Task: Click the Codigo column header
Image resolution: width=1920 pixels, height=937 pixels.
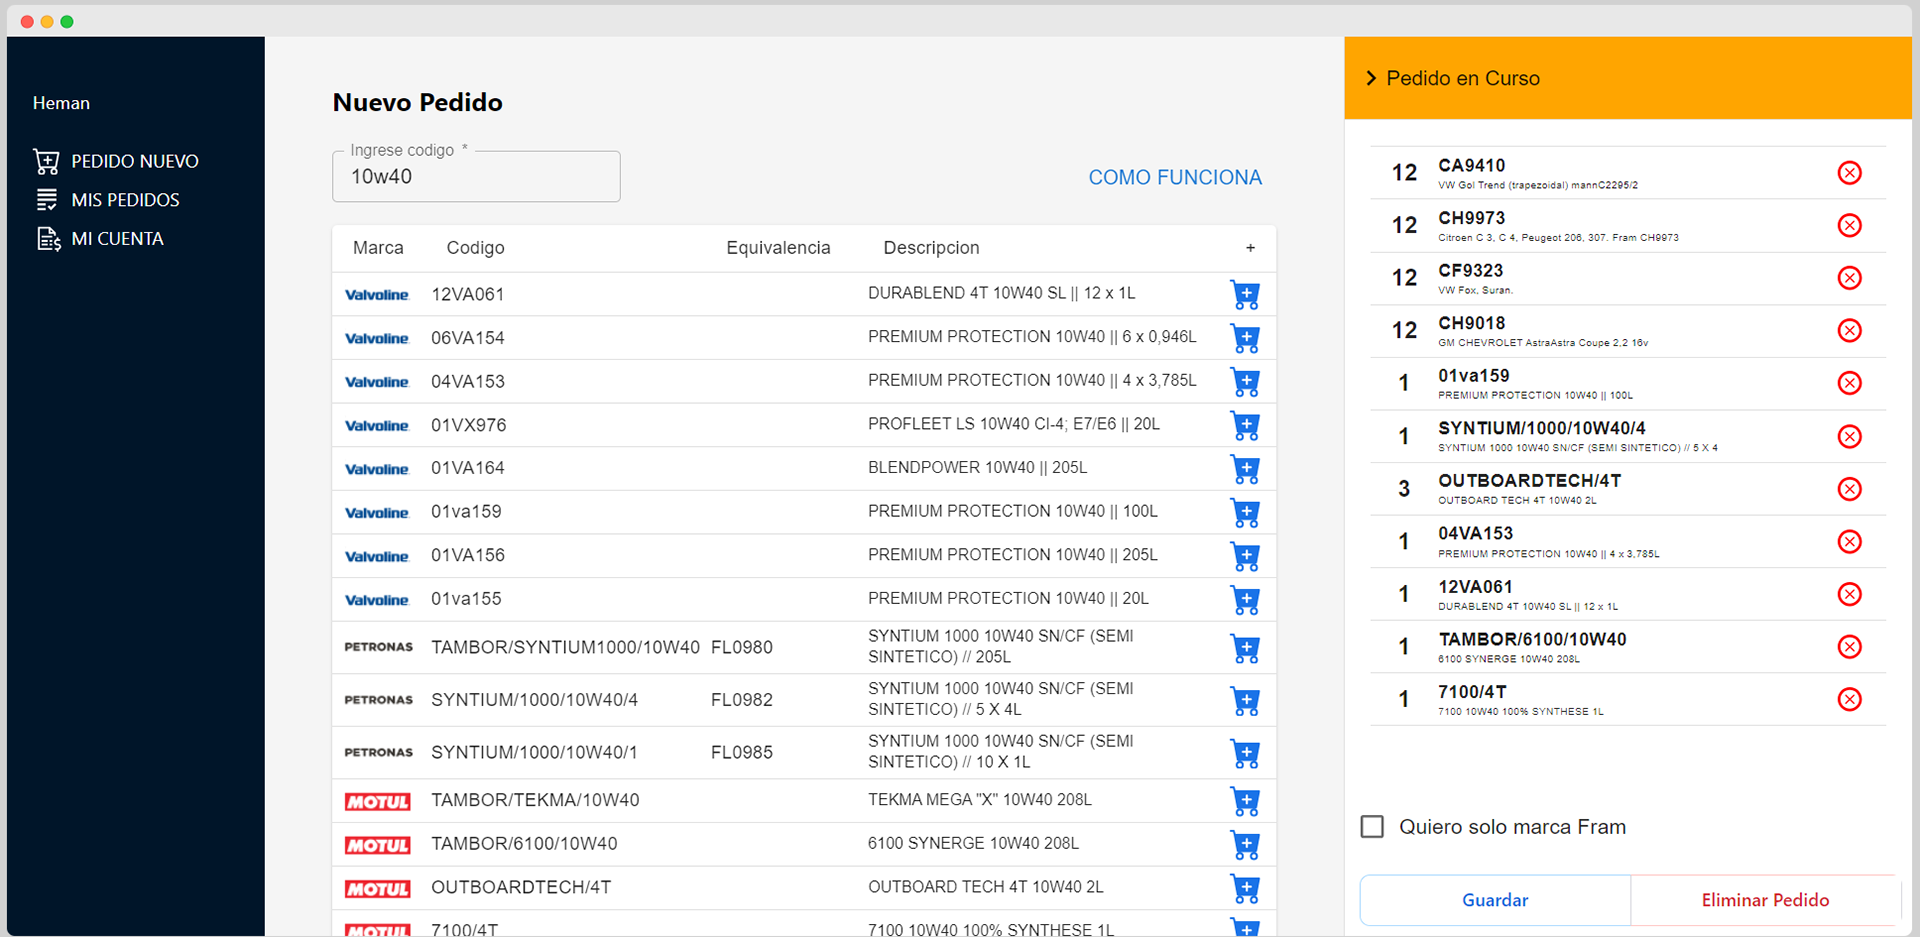Action: coord(475,248)
